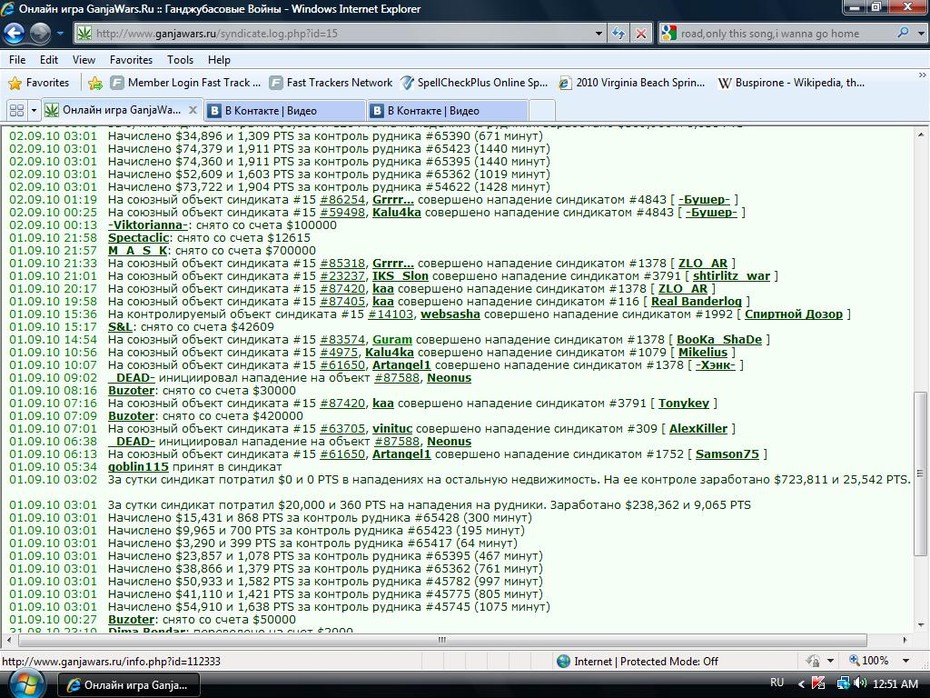
Task: Switch to second В Контакте Видео tab
Action: point(447,110)
